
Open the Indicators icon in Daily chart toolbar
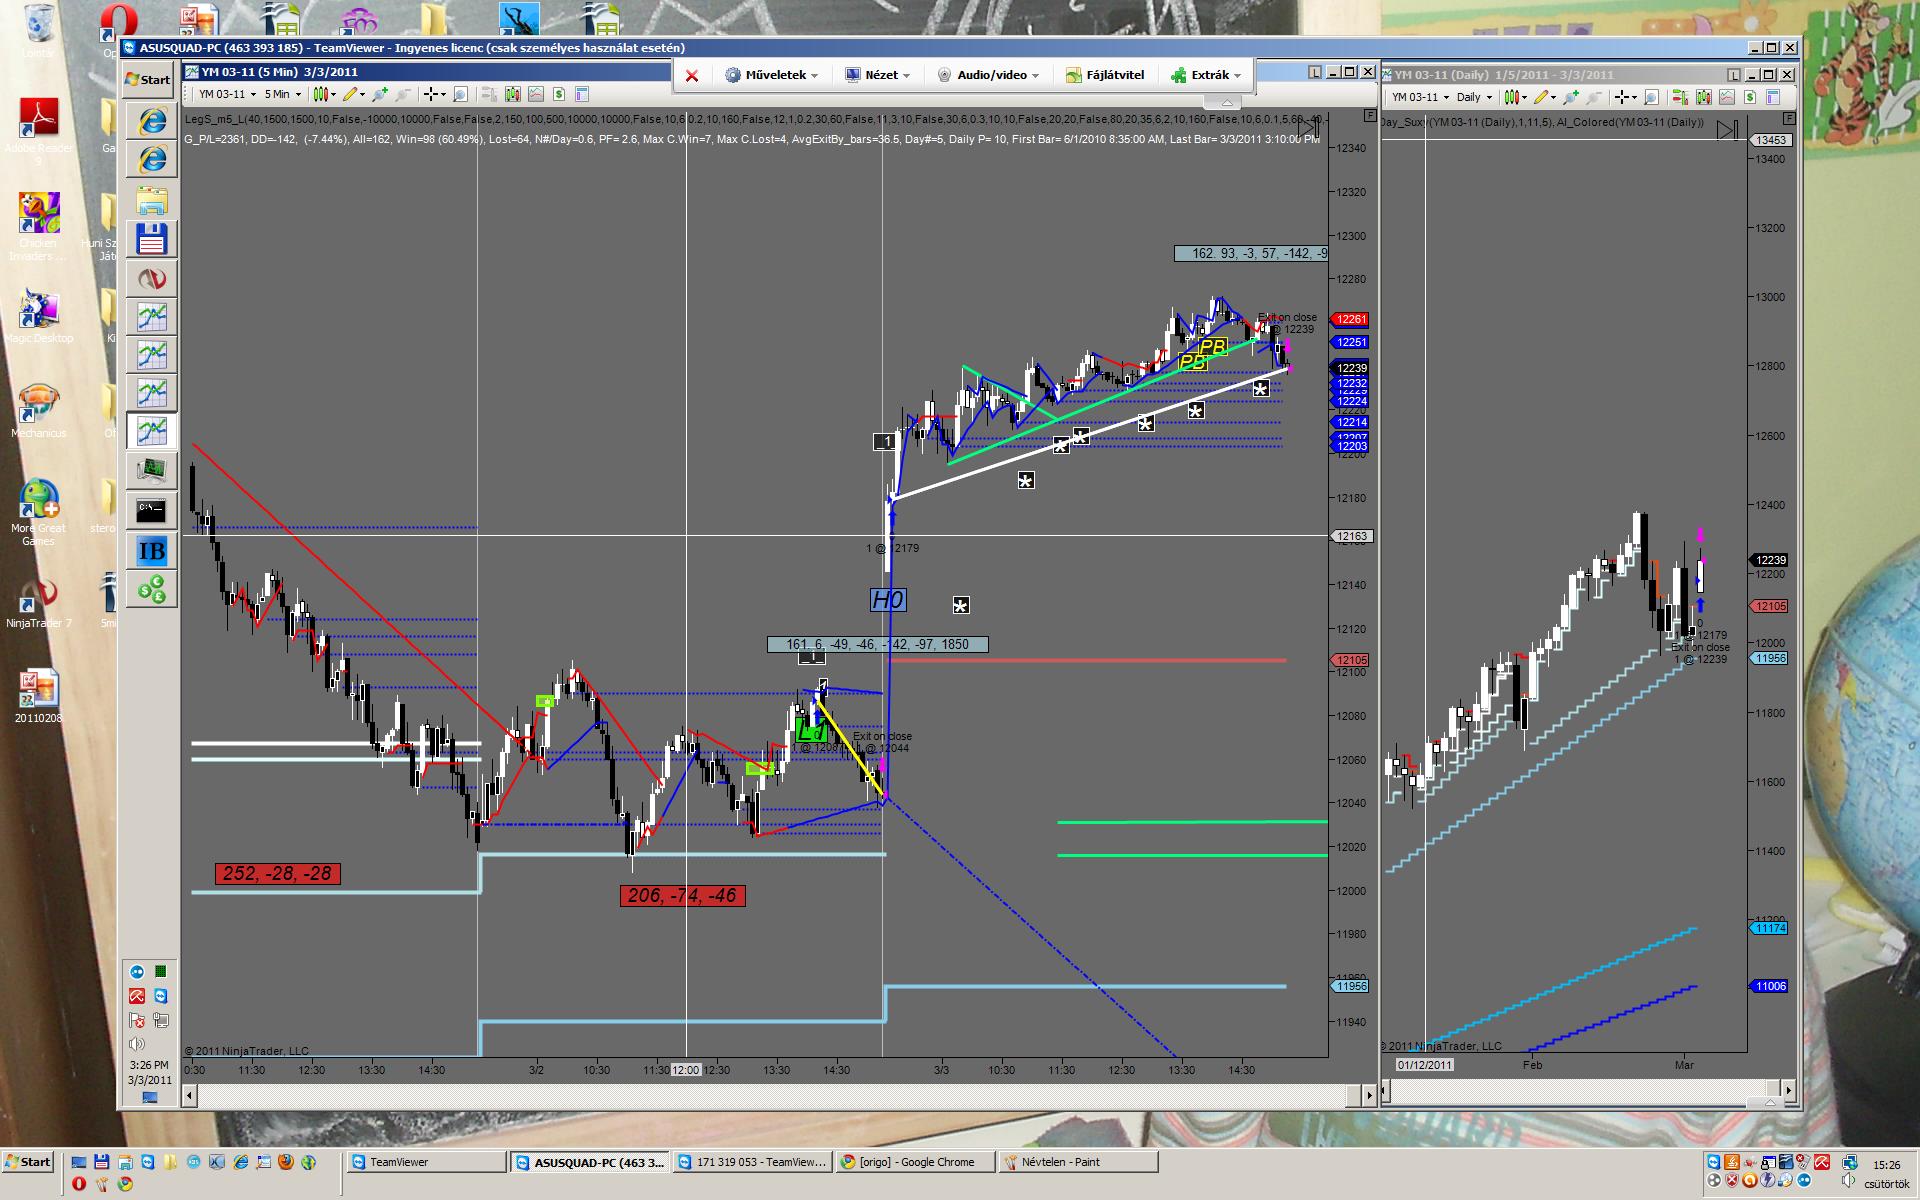pyautogui.click(x=1727, y=97)
